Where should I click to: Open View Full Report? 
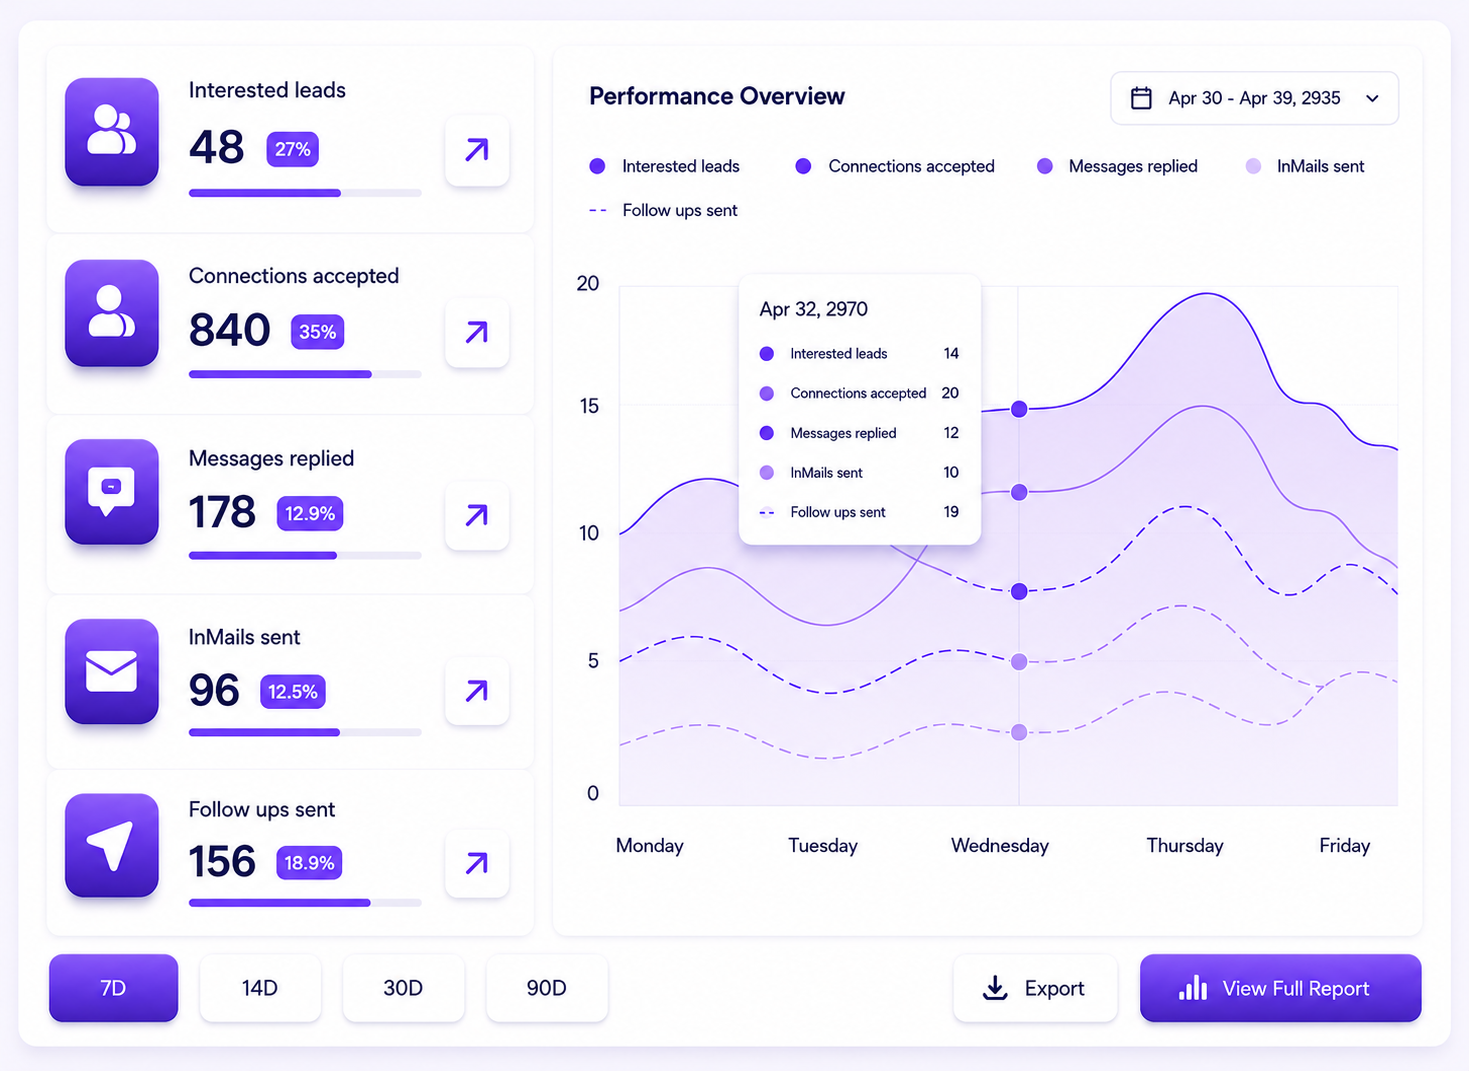click(1281, 988)
